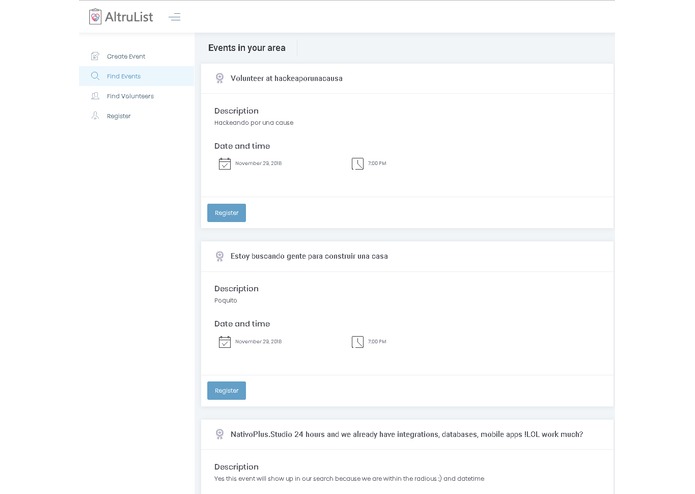
Task: Click the Estoy buscando gente para construir title
Action: (309, 256)
